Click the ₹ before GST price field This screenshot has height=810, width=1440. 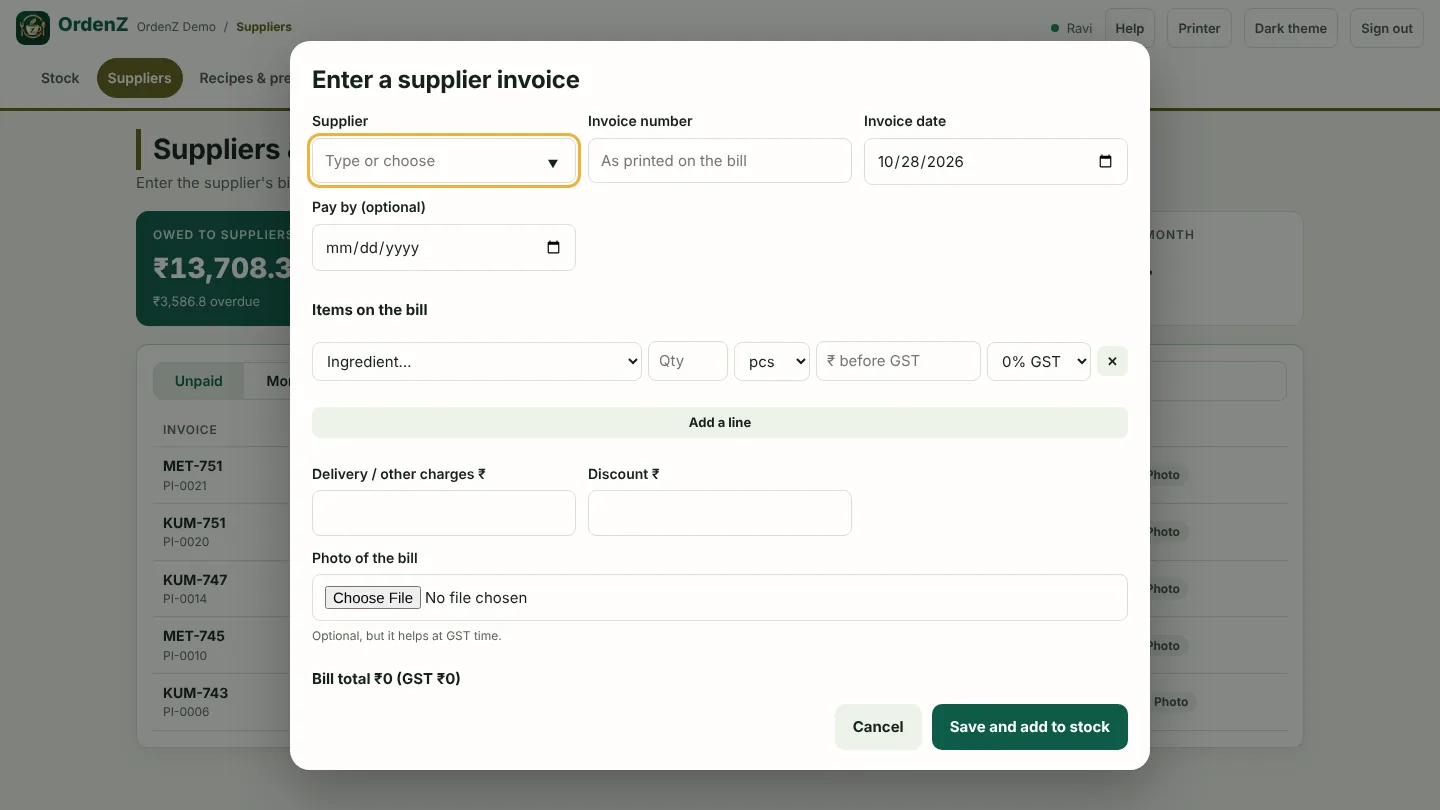pos(898,361)
